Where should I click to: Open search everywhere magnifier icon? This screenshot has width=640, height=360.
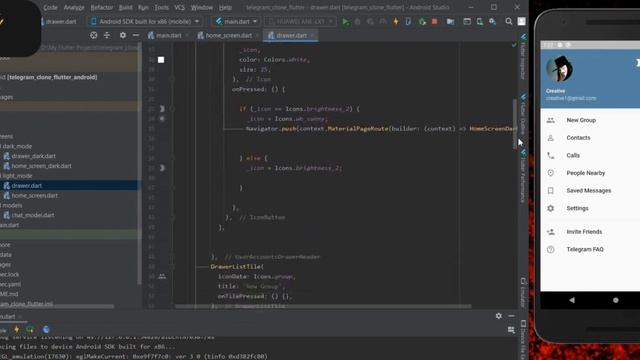pos(509,21)
